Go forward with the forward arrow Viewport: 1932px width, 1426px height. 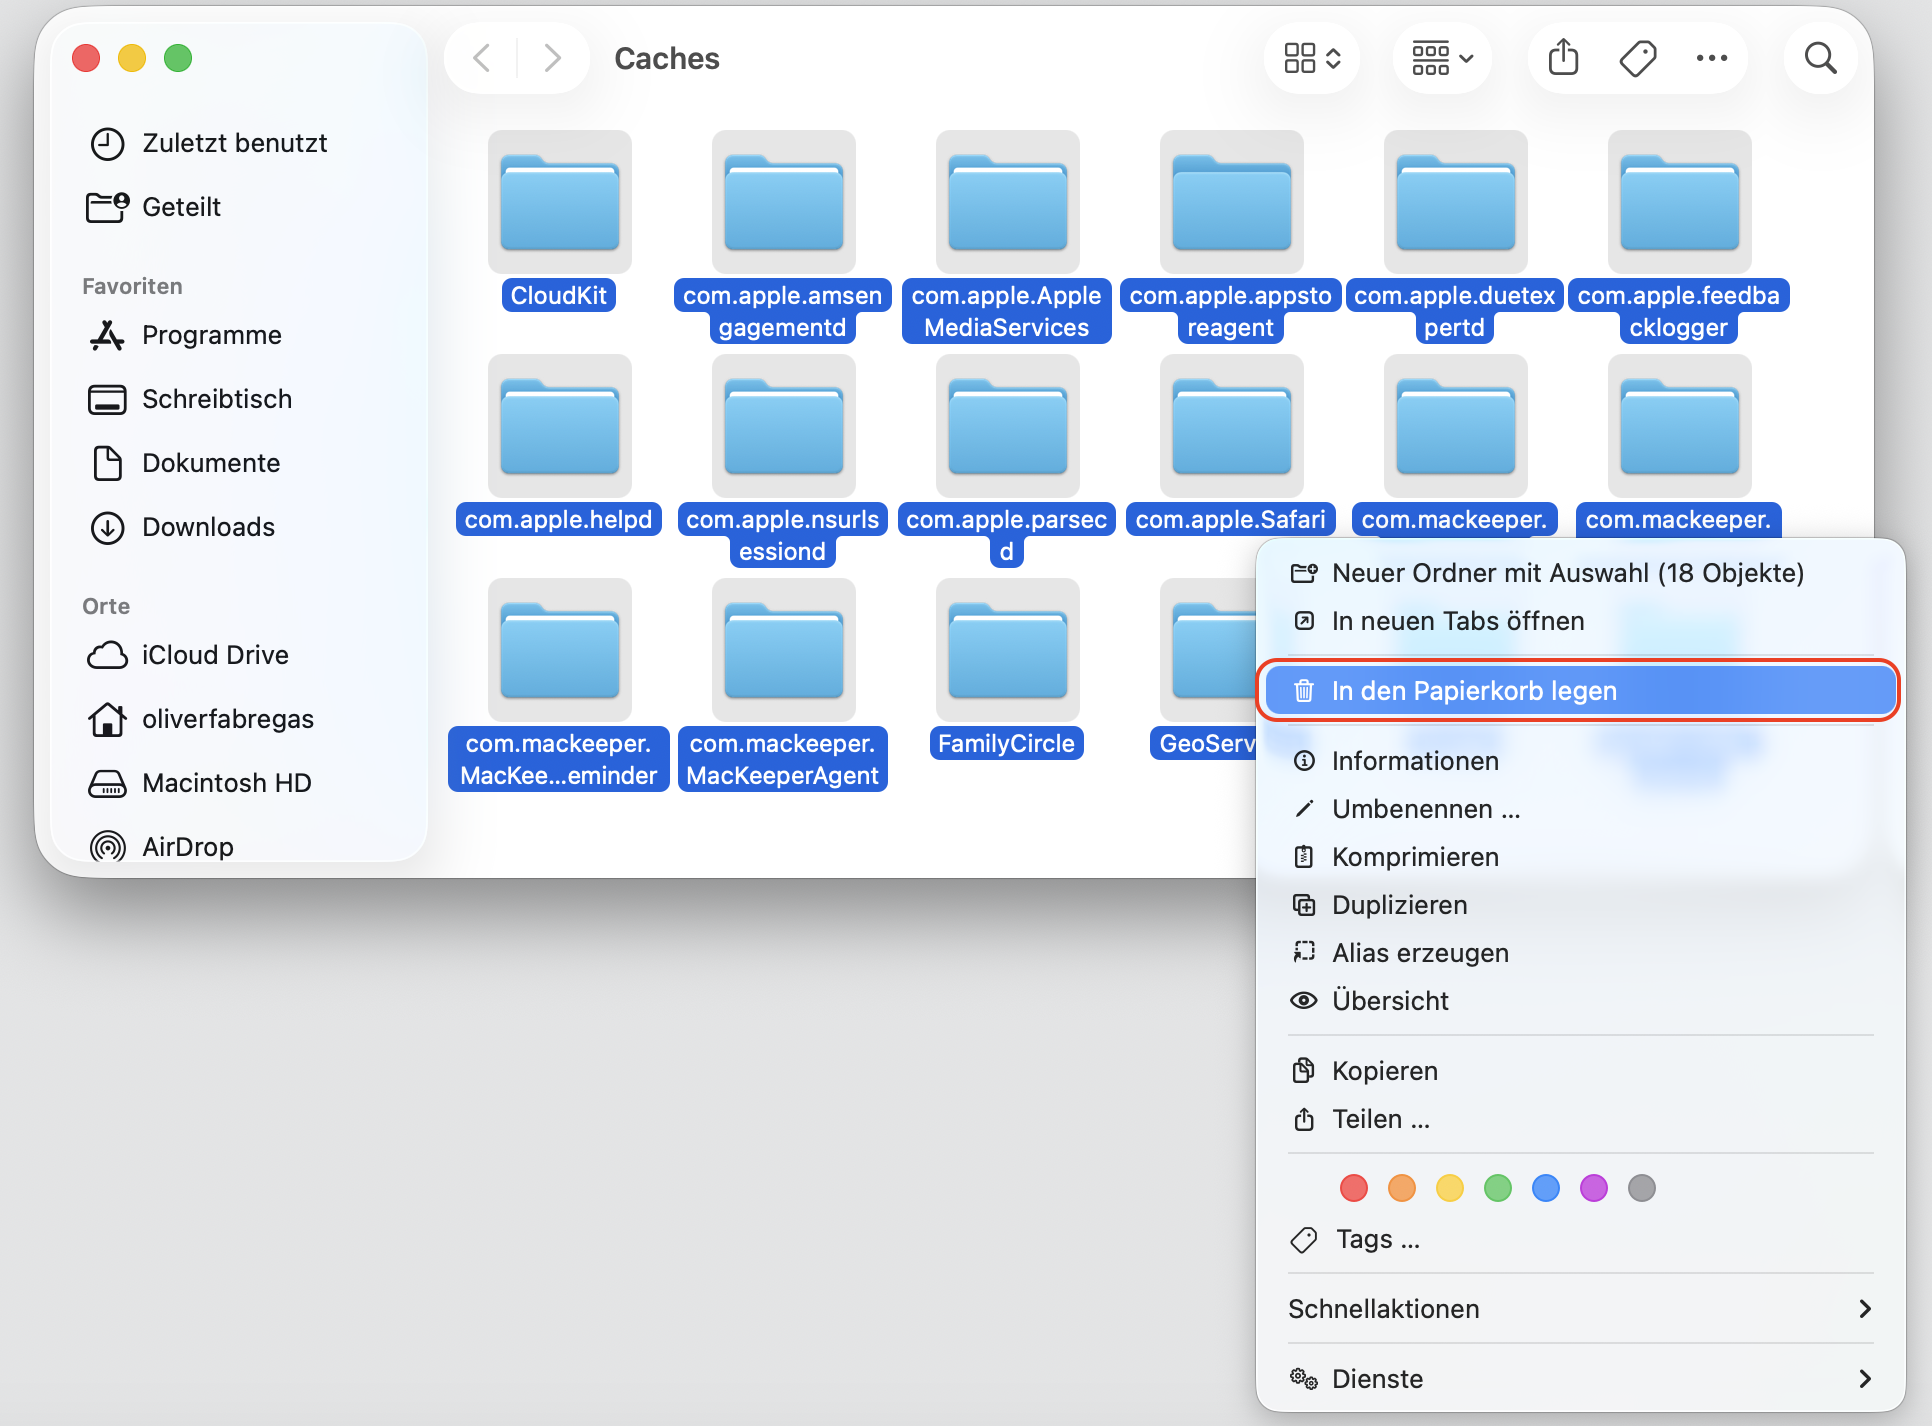click(x=551, y=58)
